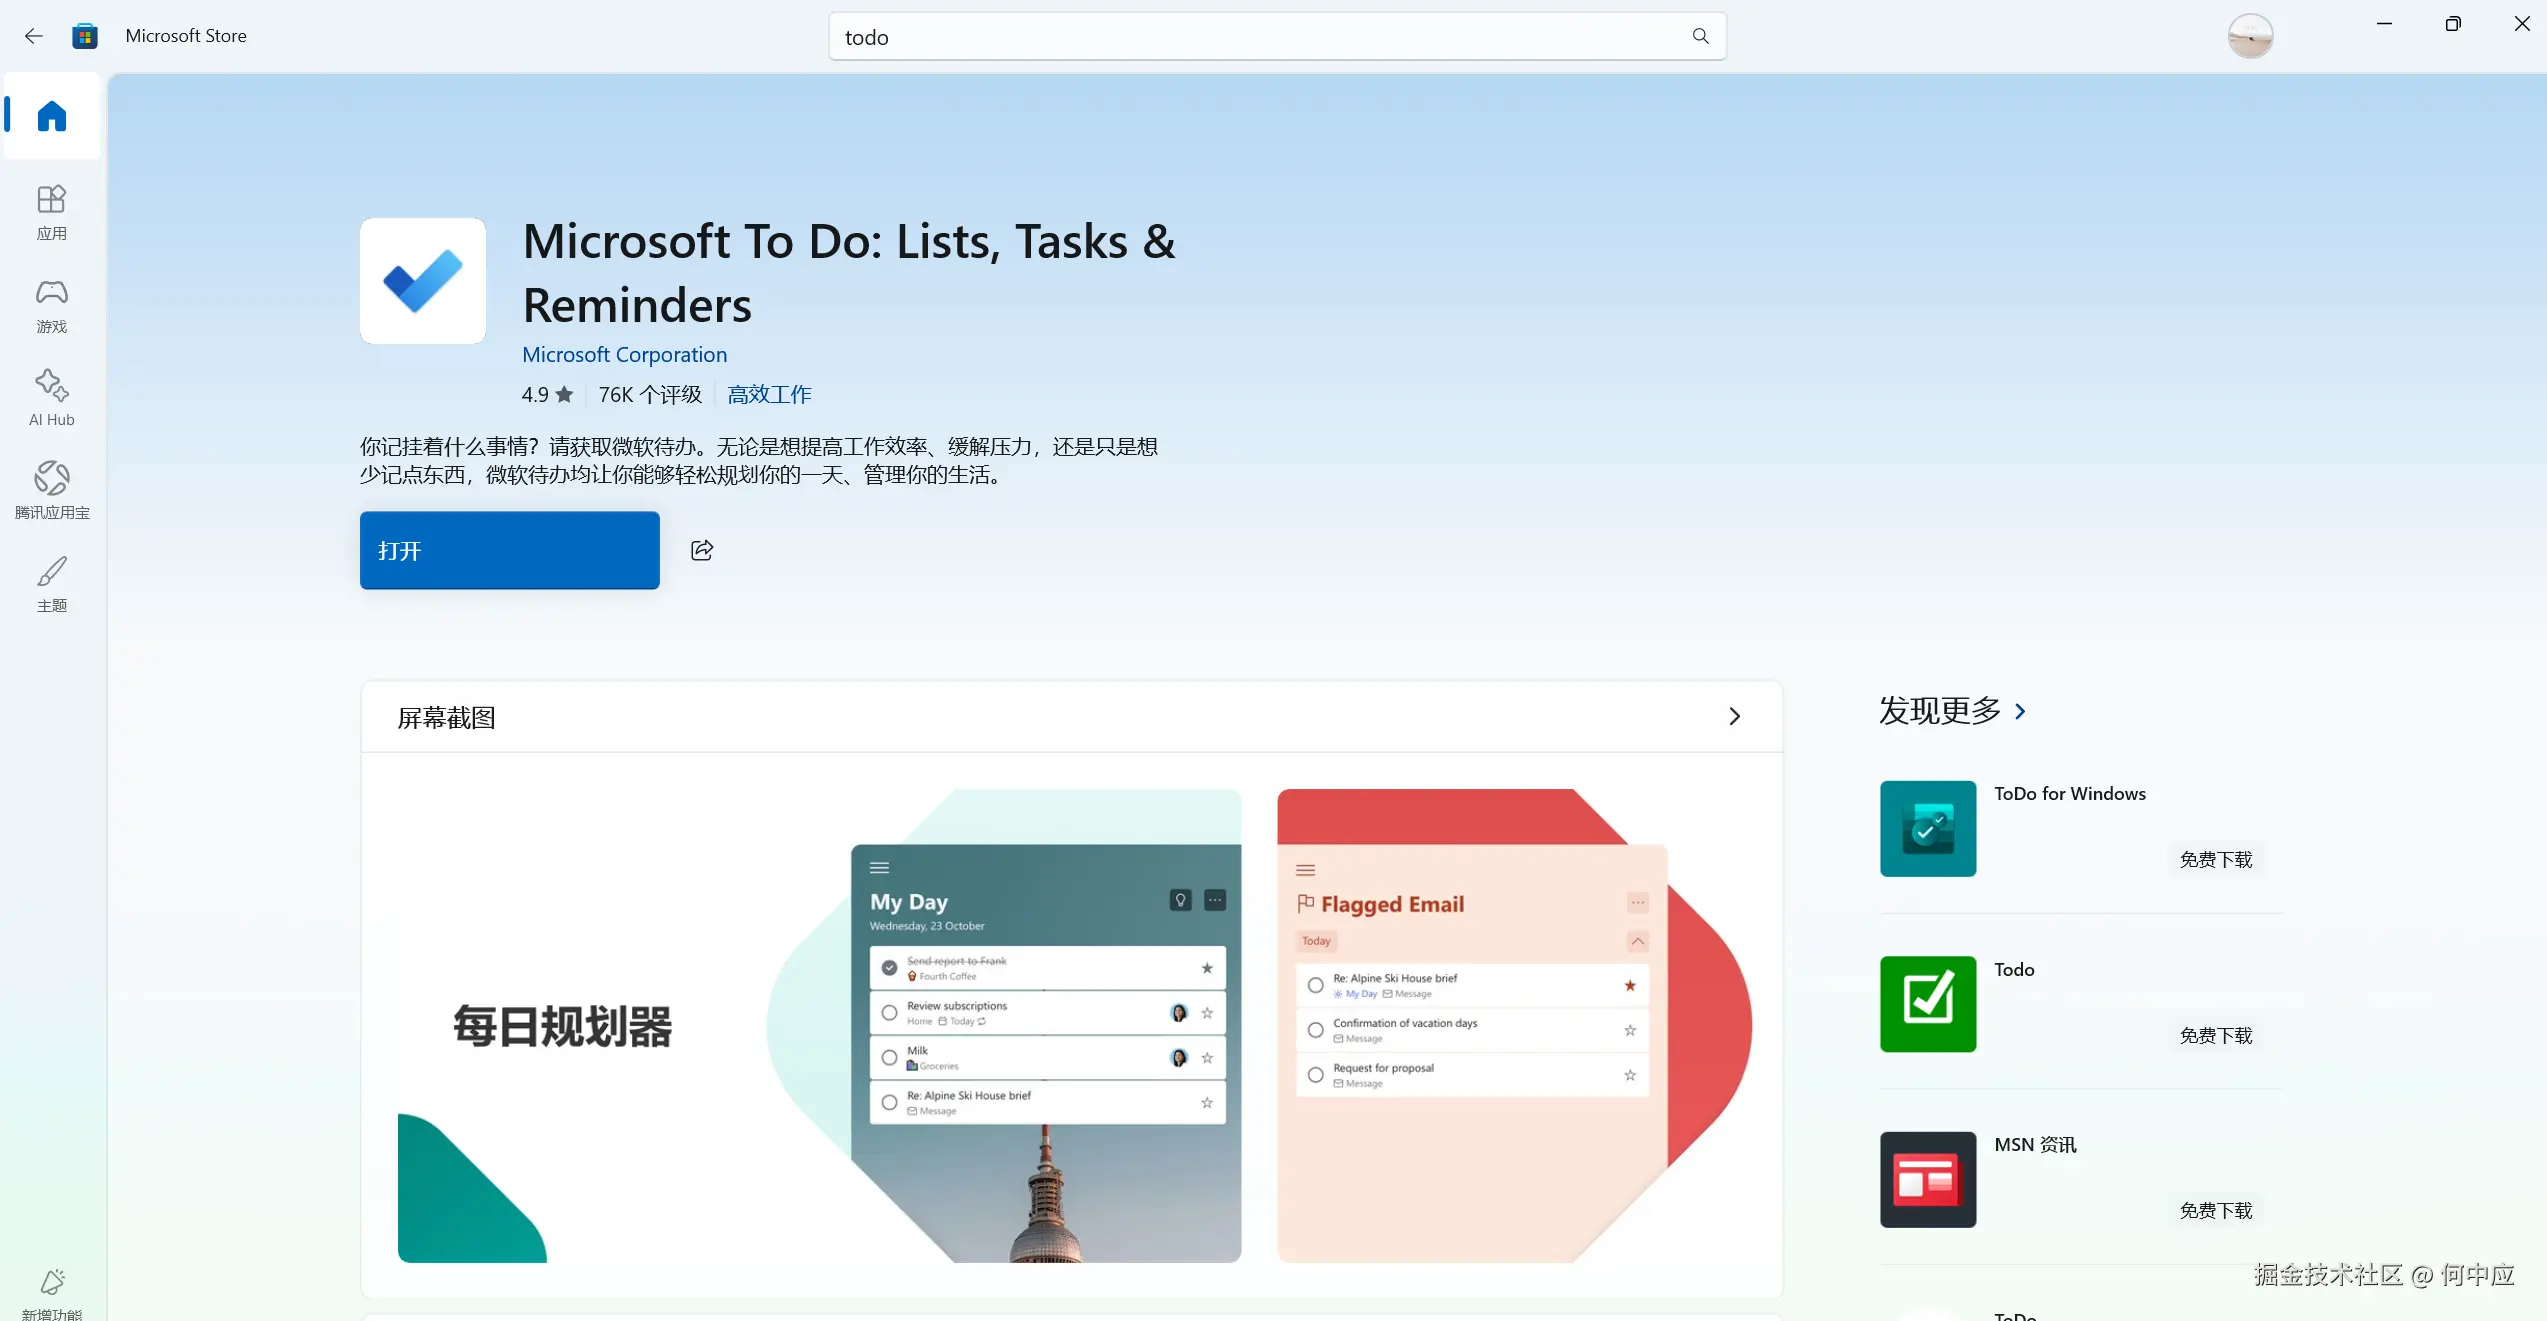
Task: Click the search magnifier icon
Action: [1700, 36]
